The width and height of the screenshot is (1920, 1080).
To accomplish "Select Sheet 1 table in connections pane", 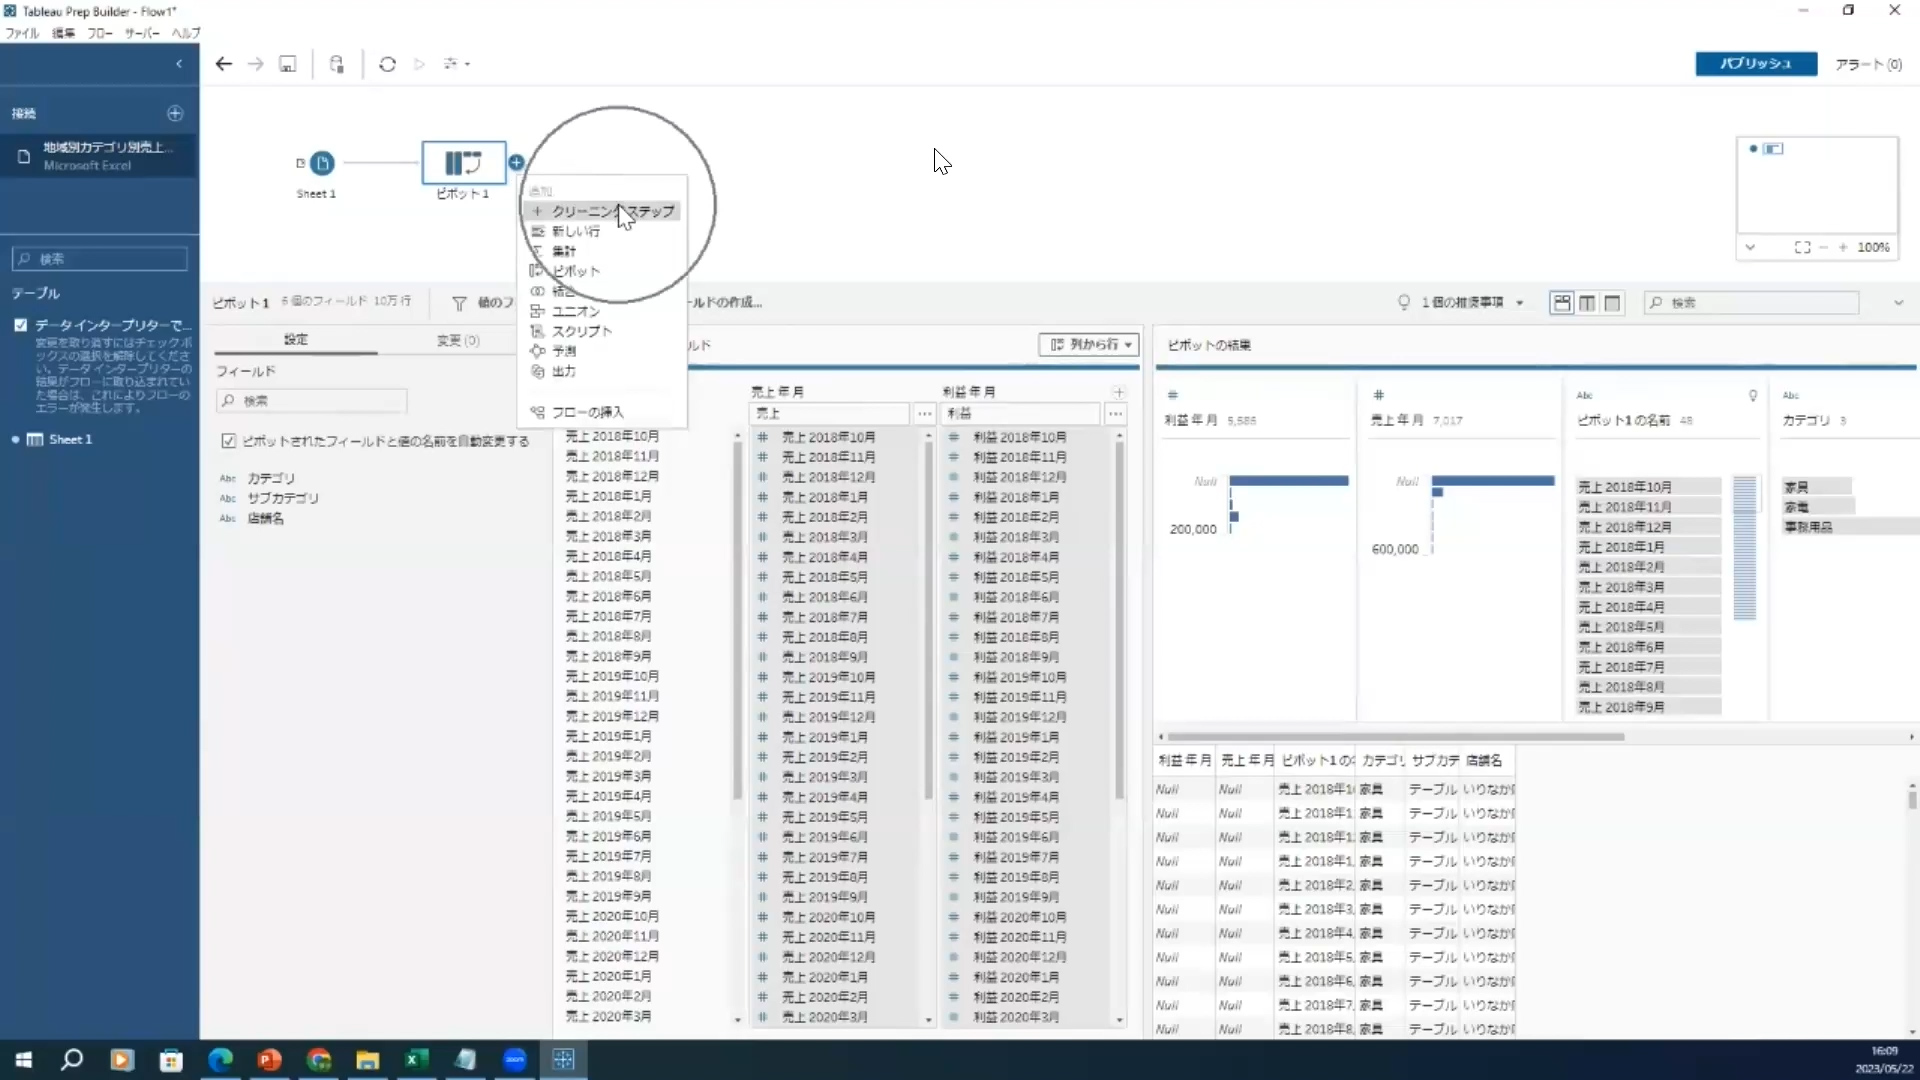I will [x=70, y=439].
